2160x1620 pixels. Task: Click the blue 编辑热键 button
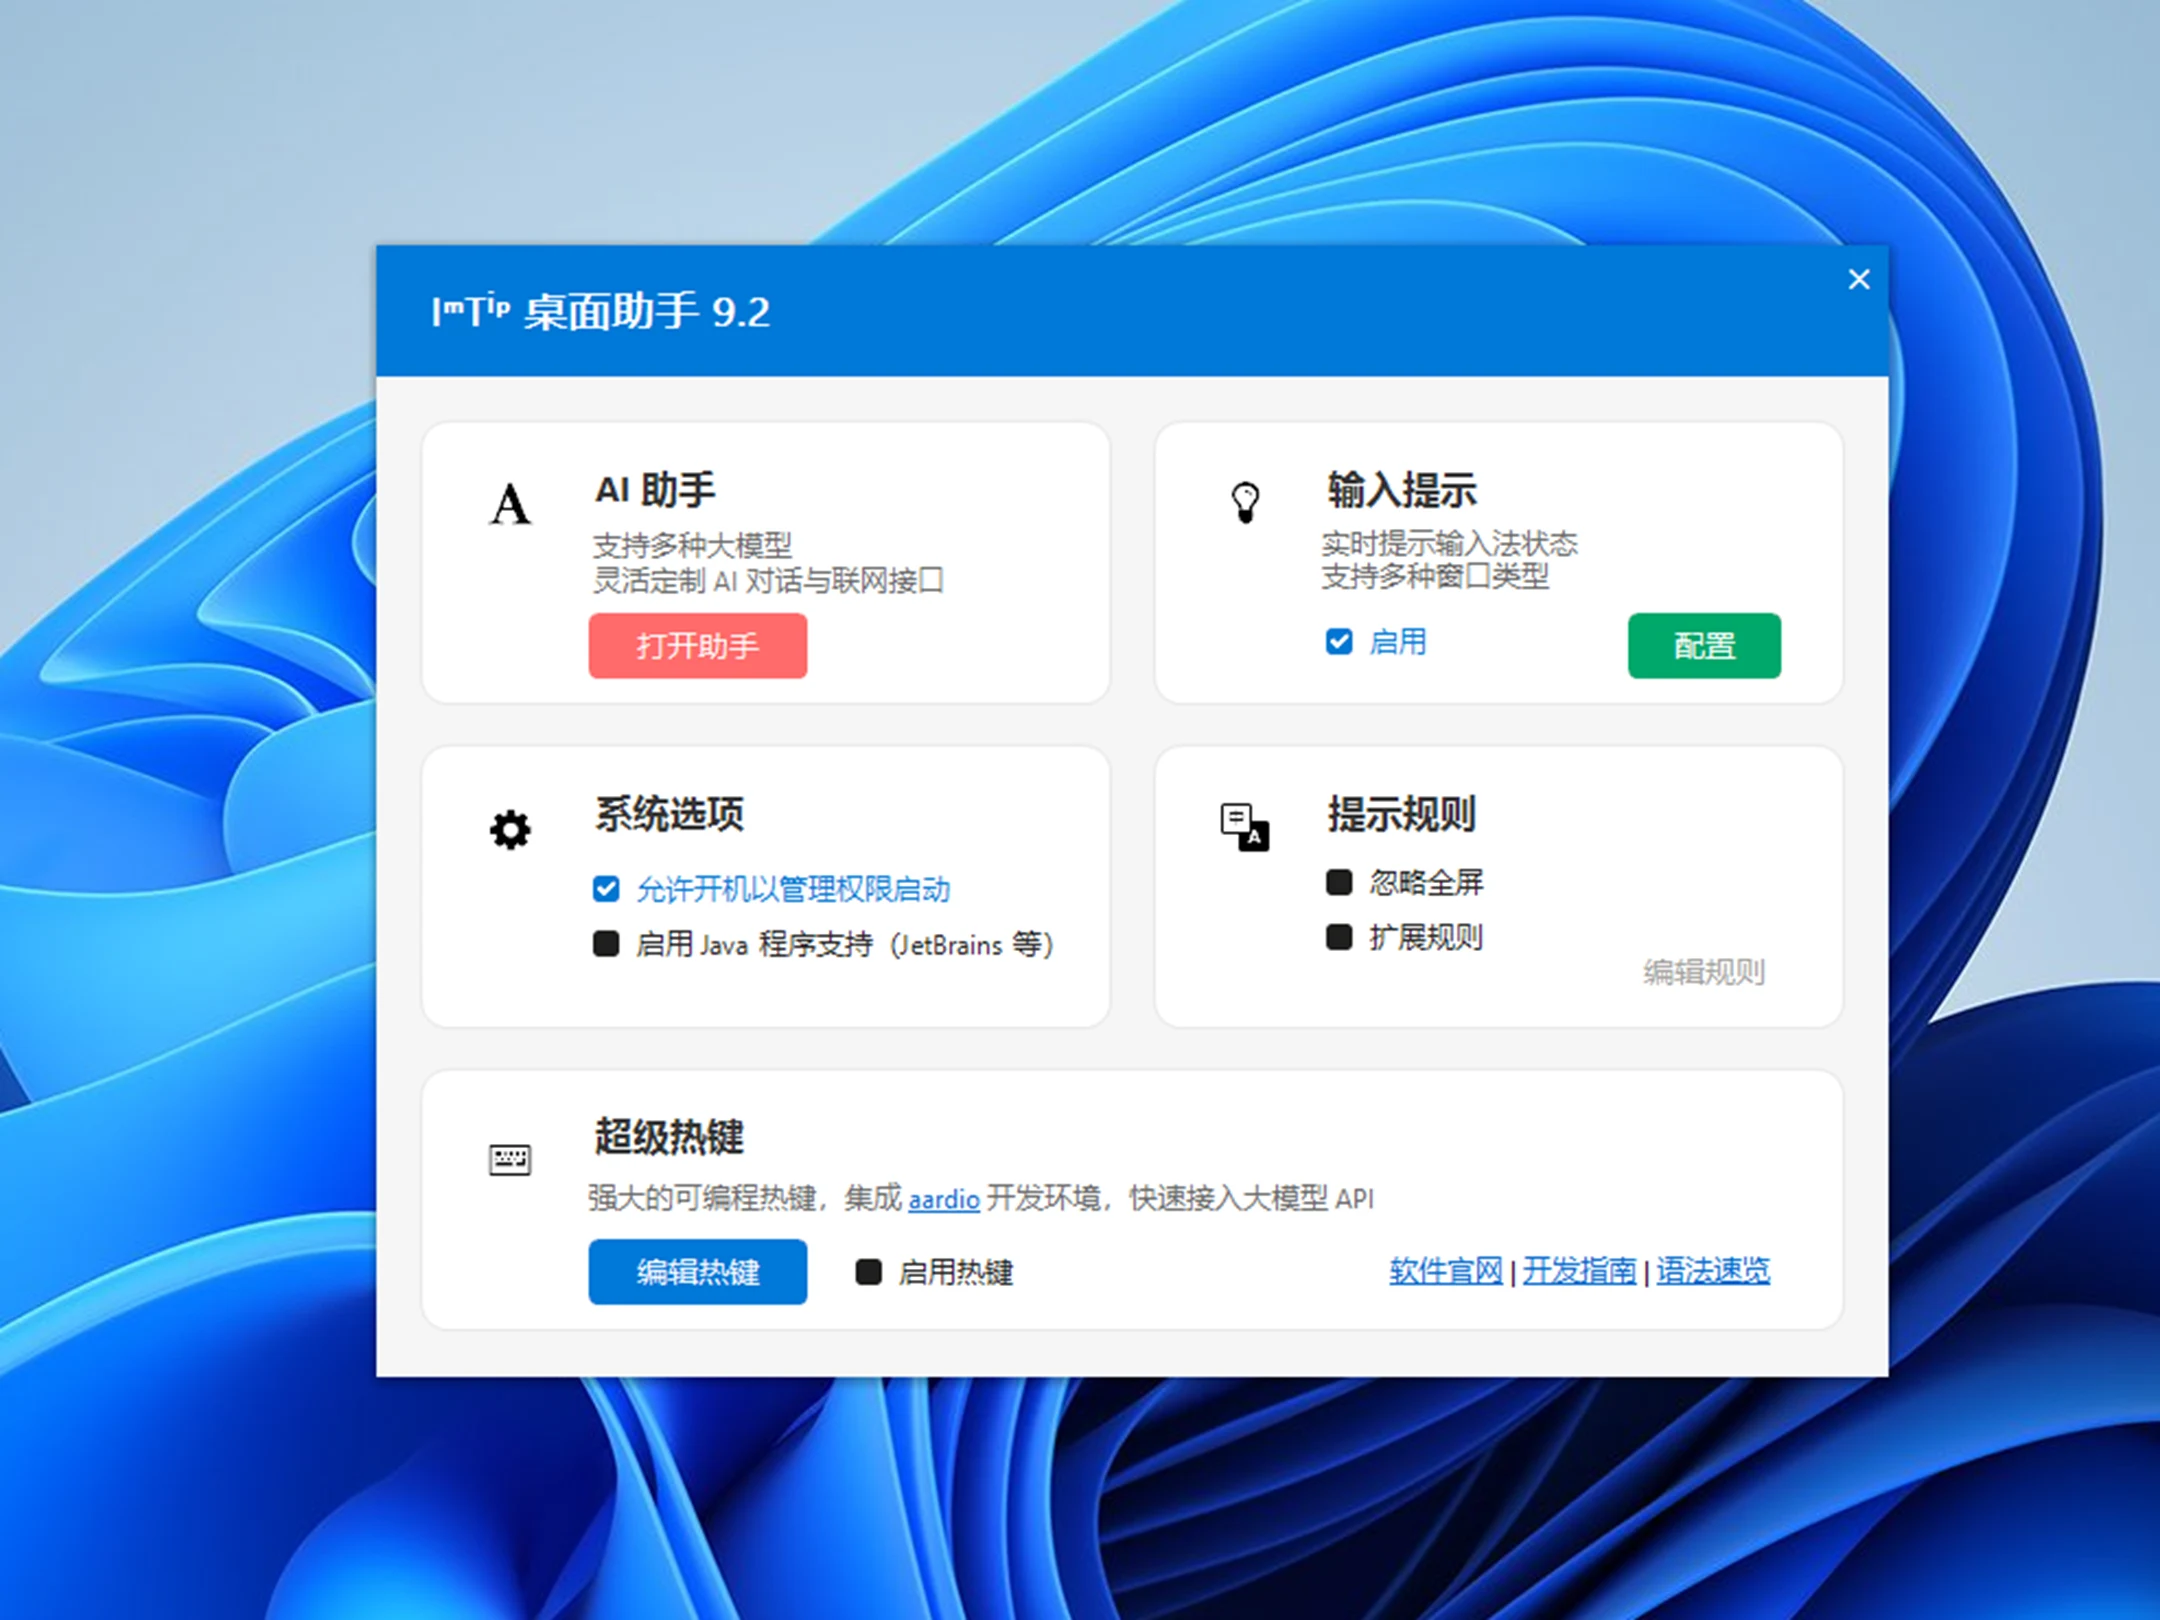[698, 1272]
